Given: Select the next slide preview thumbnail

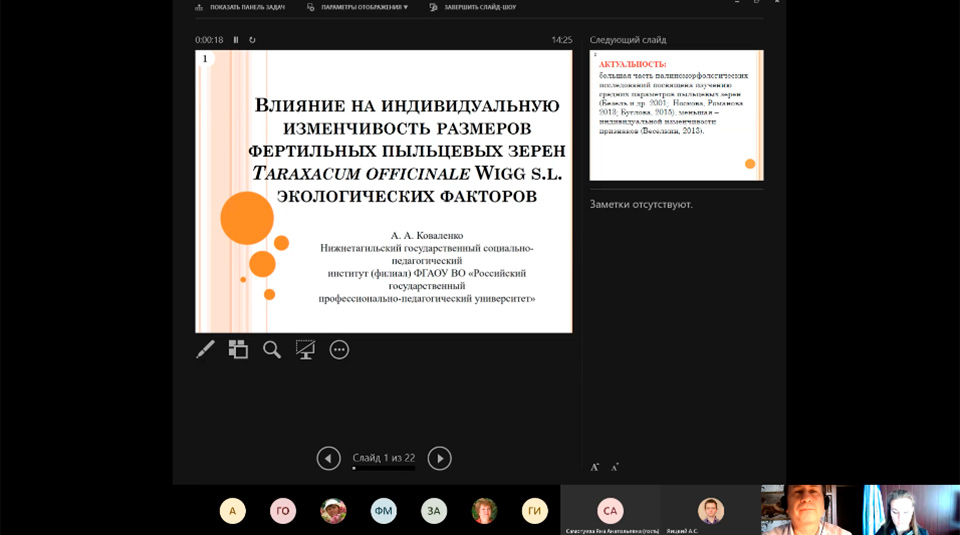Looking at the screenshot, I should 676,115.
